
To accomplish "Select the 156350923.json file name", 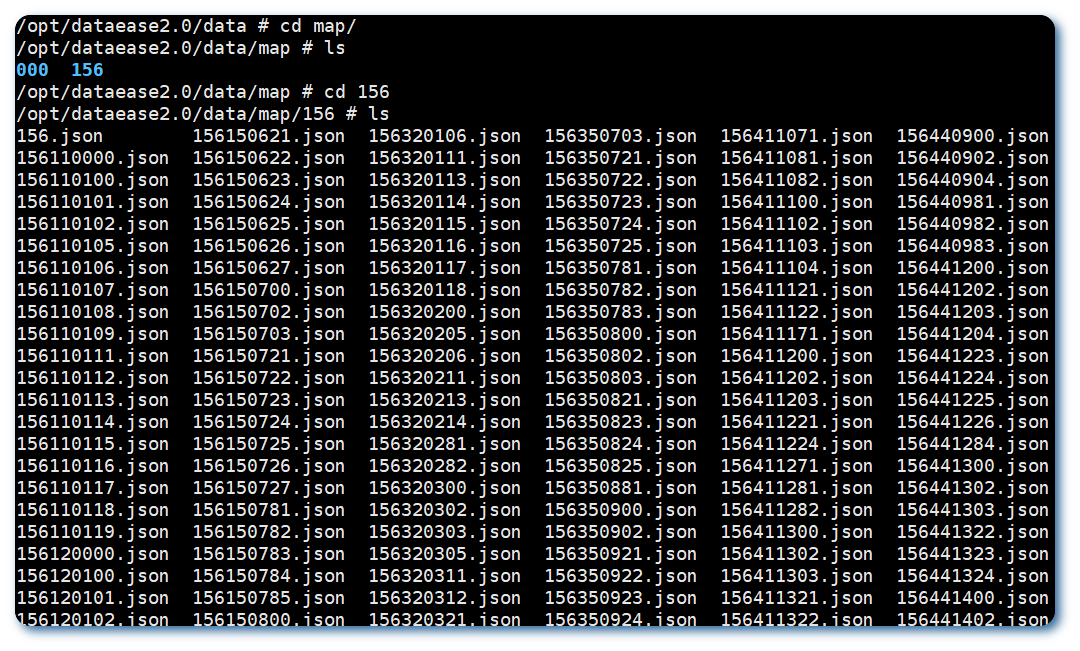I will click(x=621, y=599).
